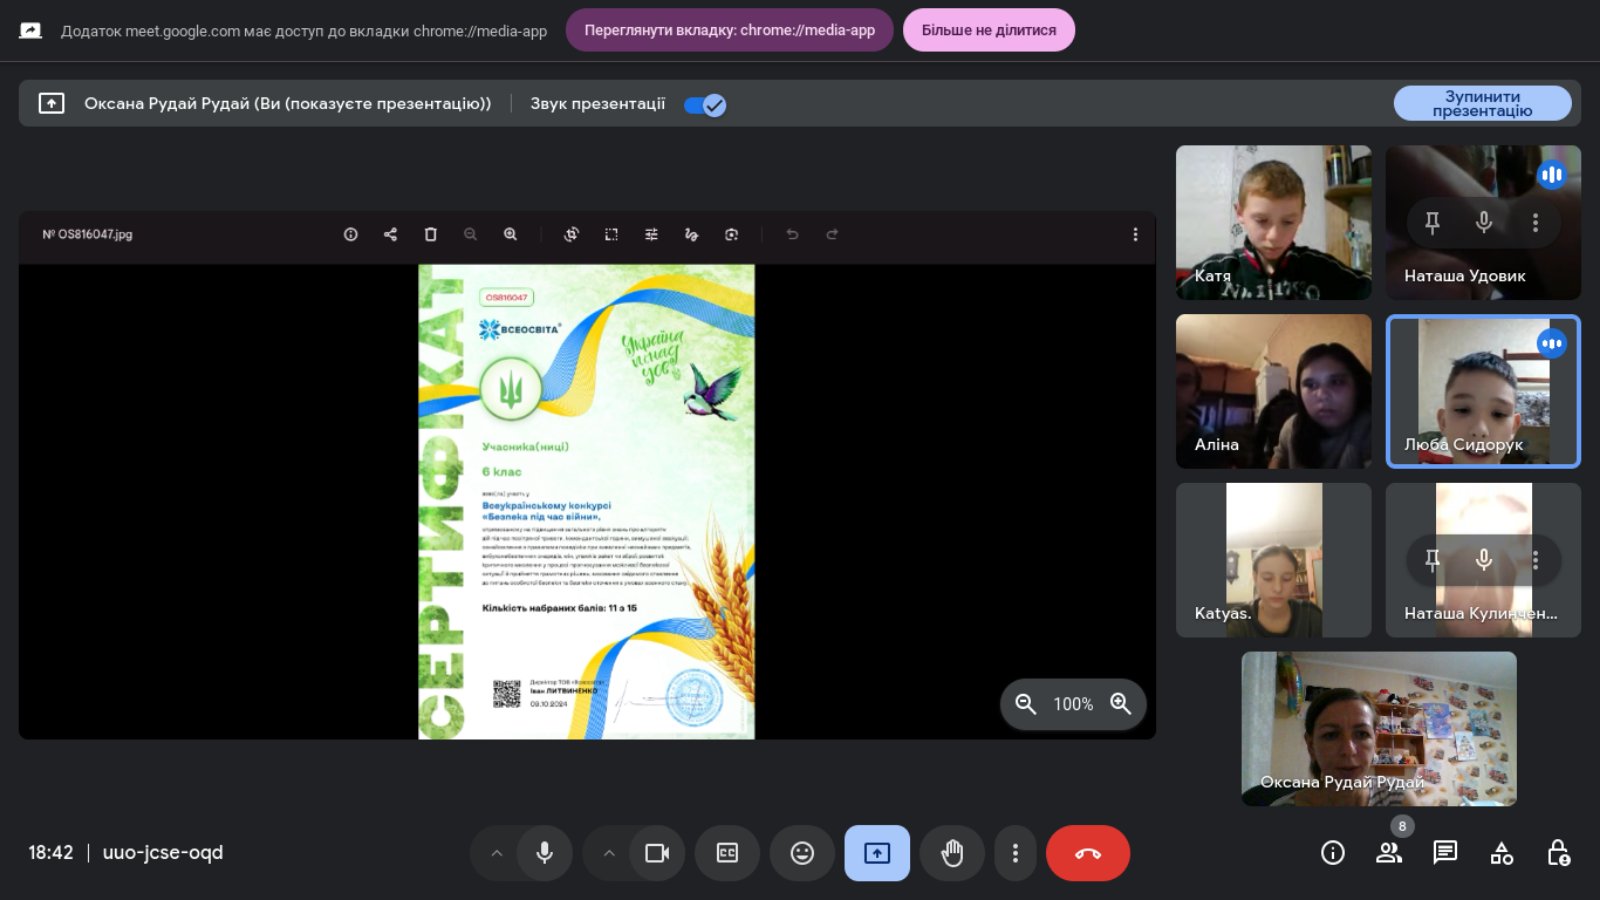Toggle the microphone on or off
This screenshot has width=1600, height=900.
click(x=544, y=853)
